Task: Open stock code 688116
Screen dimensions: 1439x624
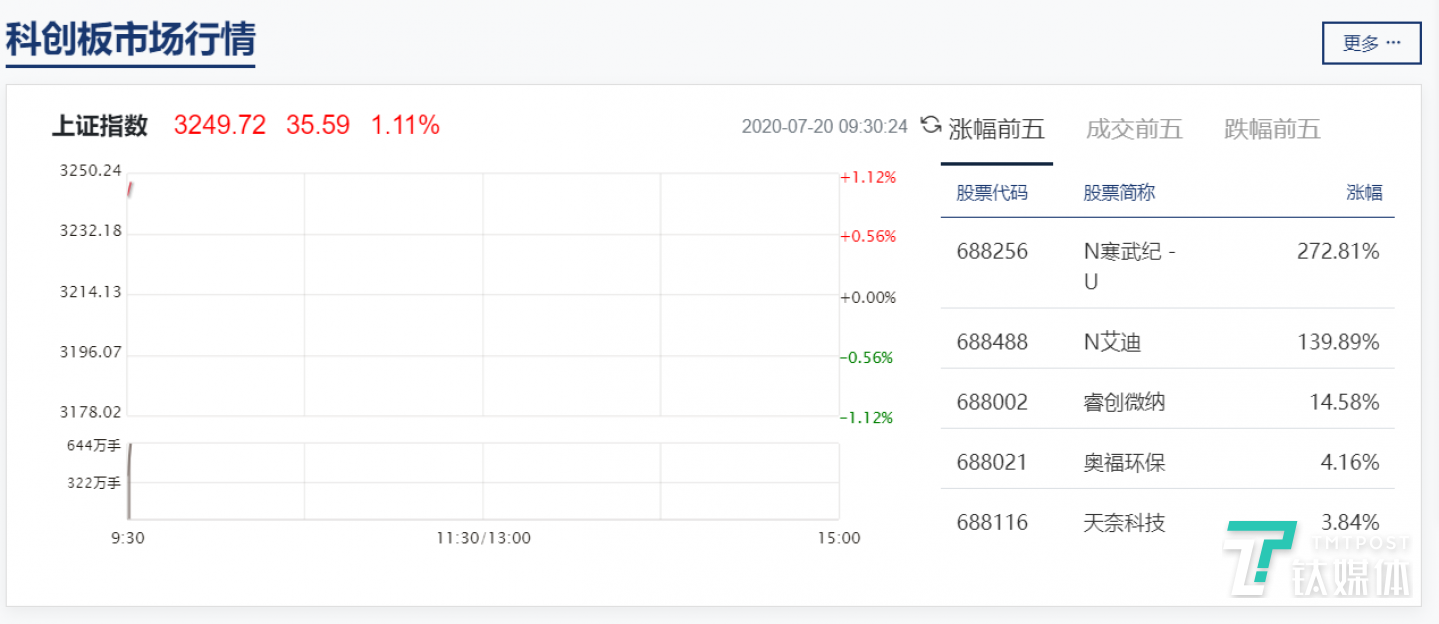Action: click(x=991, y=522)
